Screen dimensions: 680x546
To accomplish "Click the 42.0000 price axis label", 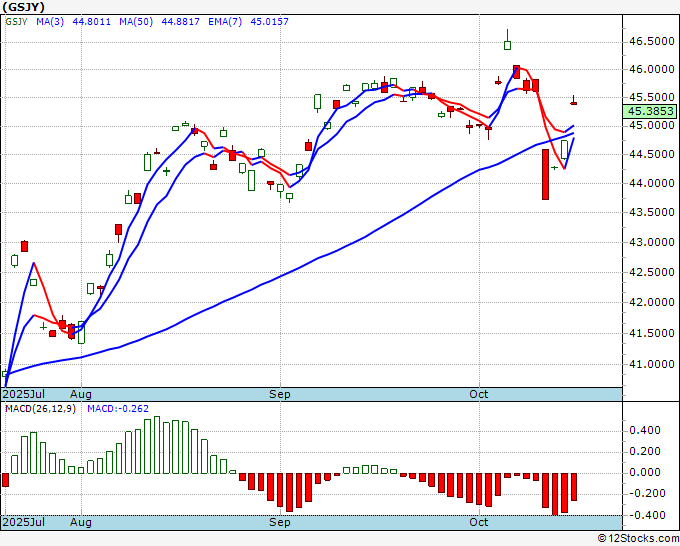I will coord(652,302).
